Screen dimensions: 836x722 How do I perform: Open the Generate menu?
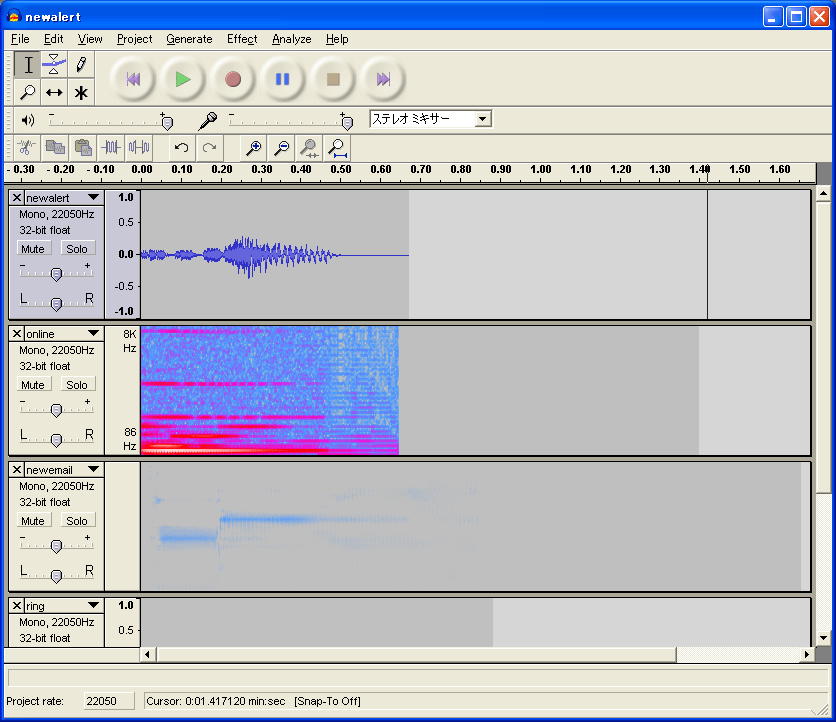189,39
